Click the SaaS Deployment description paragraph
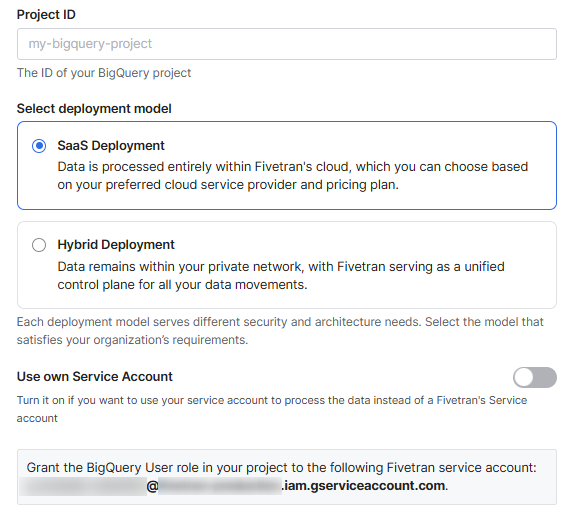 point(293,176)
